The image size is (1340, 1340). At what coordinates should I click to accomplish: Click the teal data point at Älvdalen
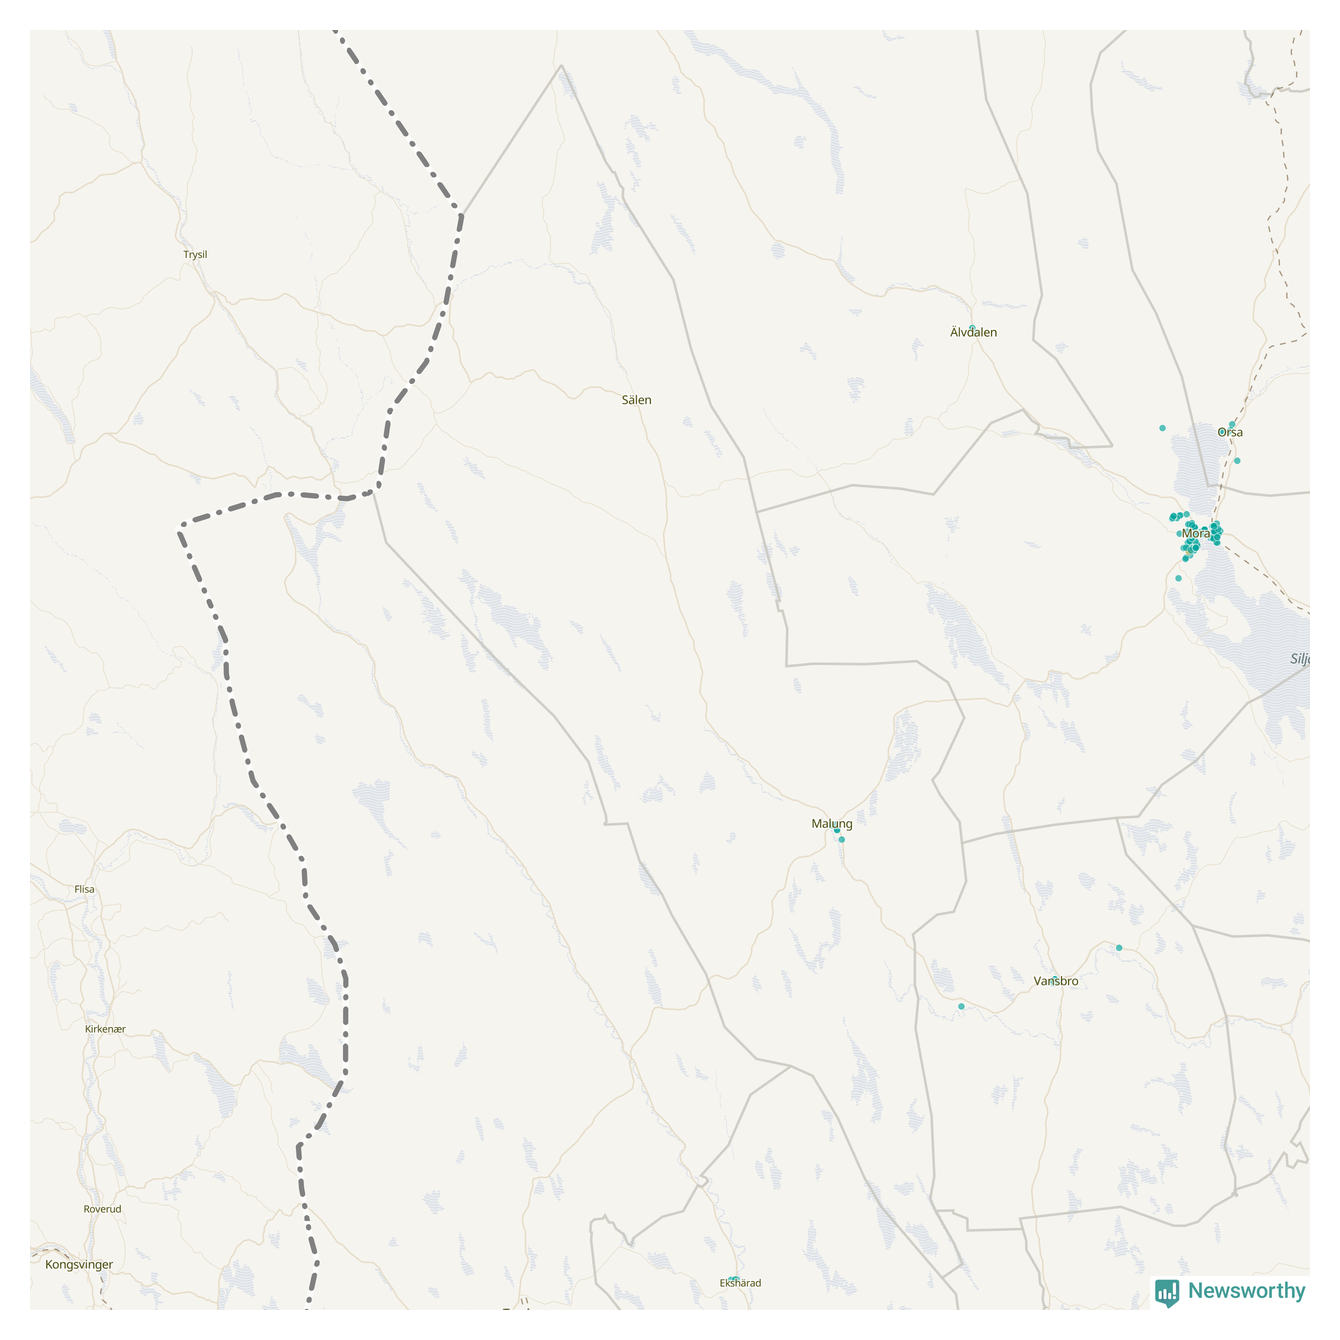(972, 328)
